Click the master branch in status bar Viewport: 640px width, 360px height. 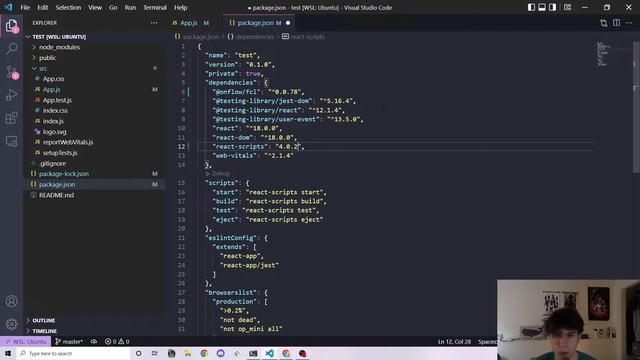click(x=69, y=341)
